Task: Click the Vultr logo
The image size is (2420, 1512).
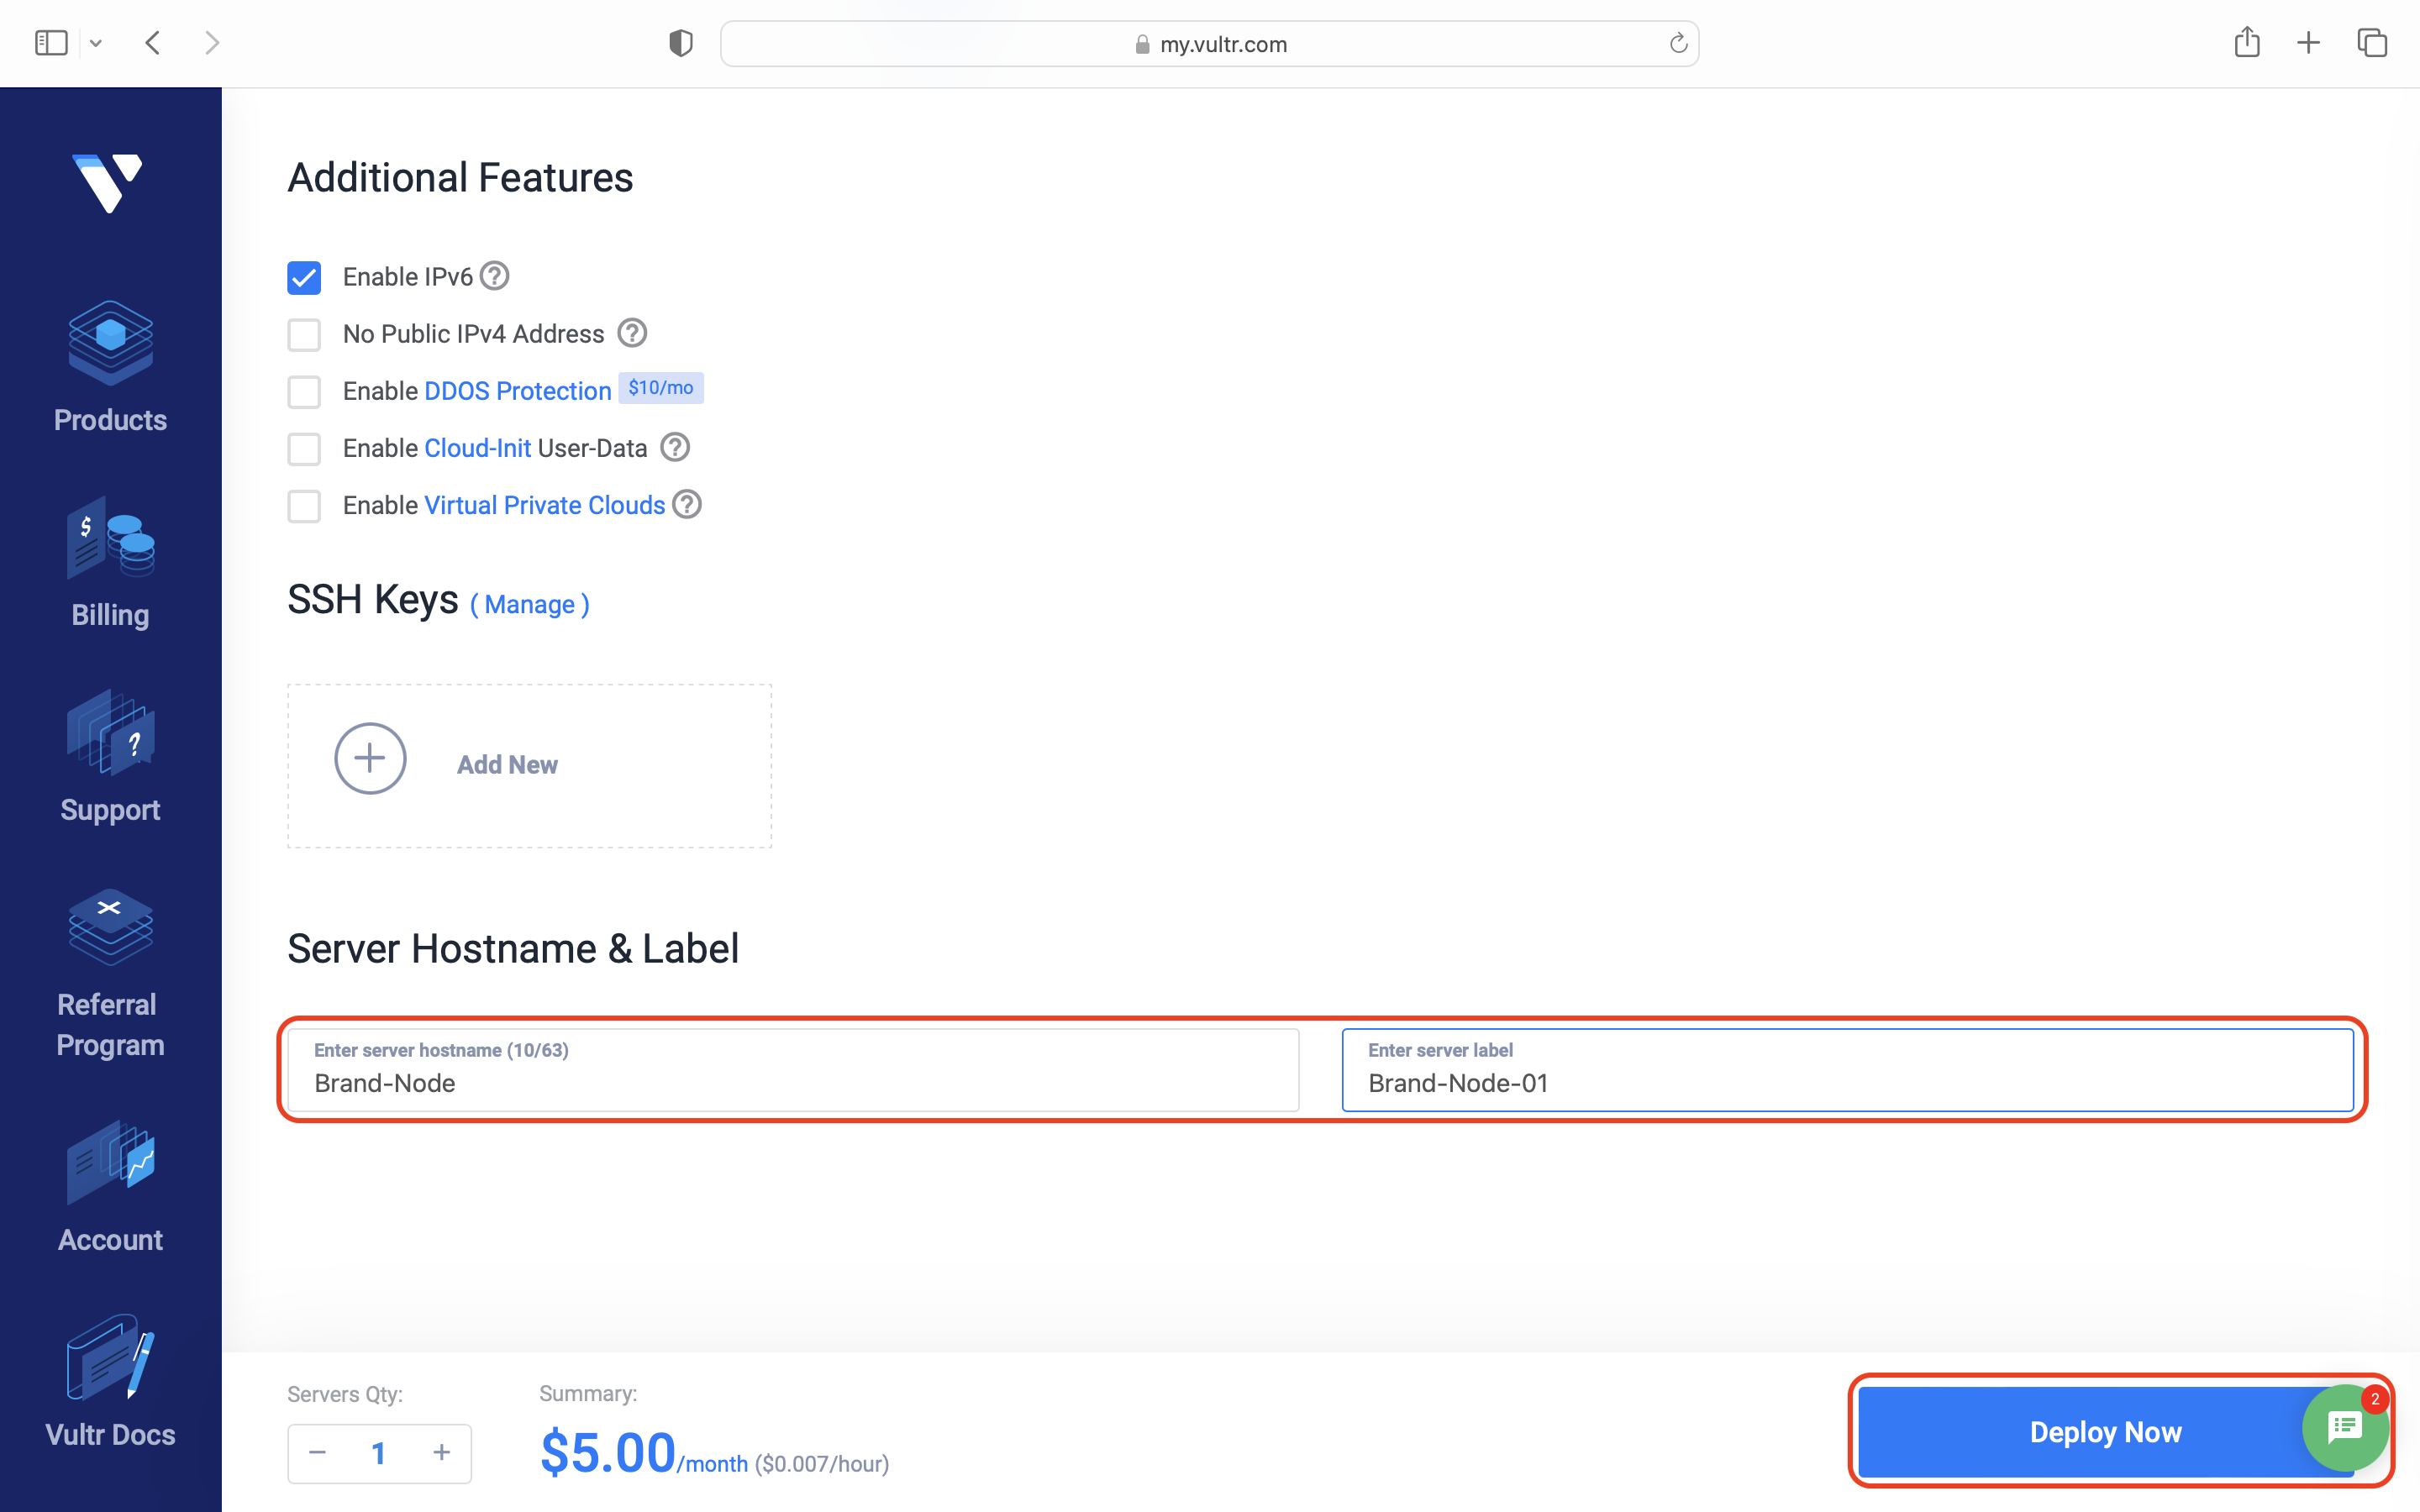Action: (x=108, y=183)
